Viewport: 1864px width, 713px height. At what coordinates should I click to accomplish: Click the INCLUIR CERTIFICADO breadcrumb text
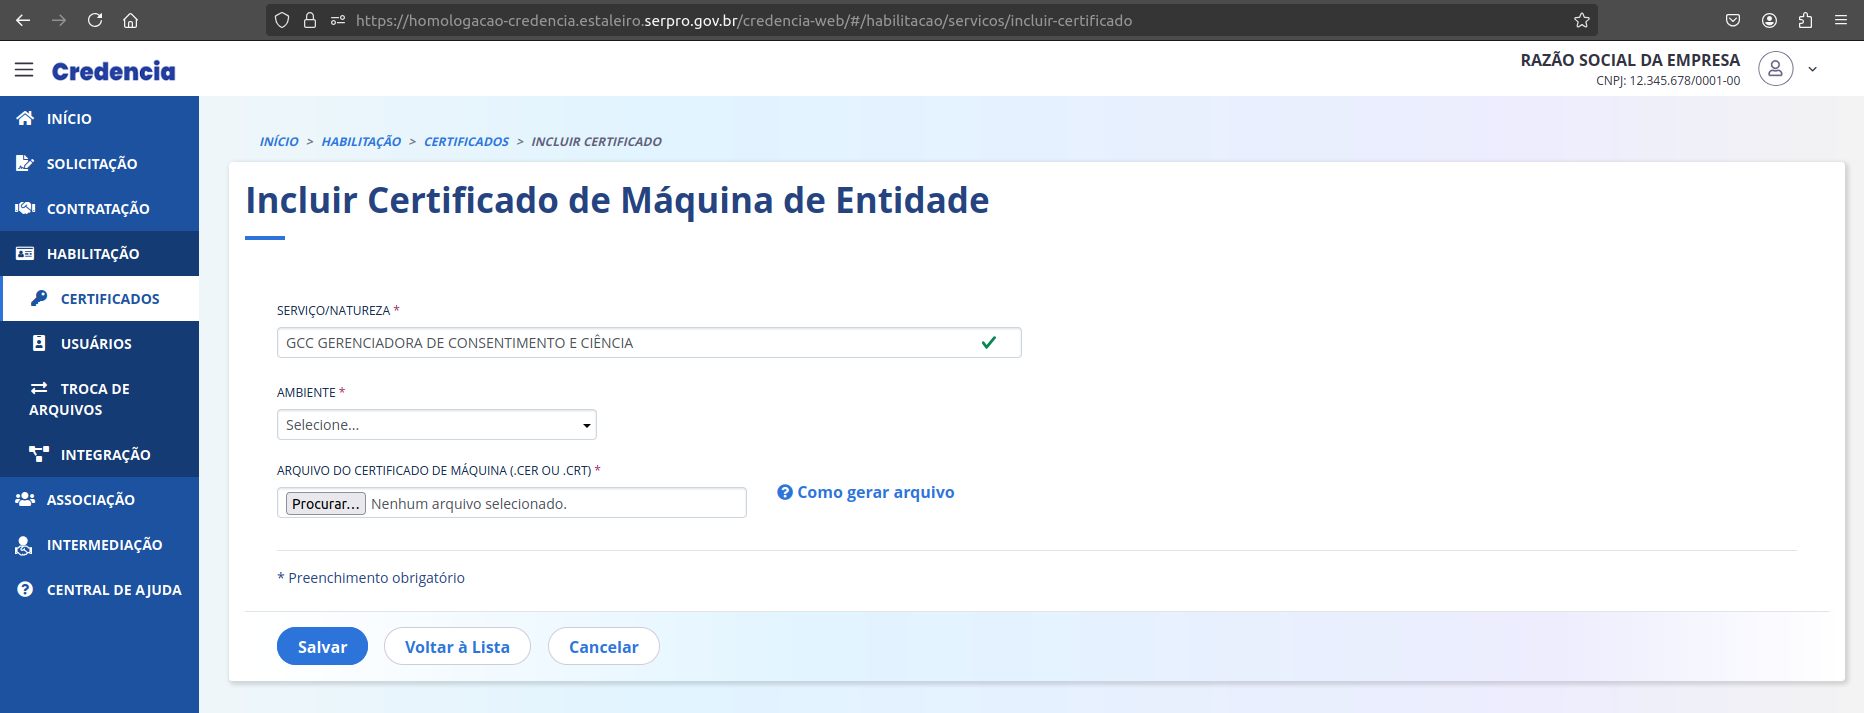[x=597, y=142]
